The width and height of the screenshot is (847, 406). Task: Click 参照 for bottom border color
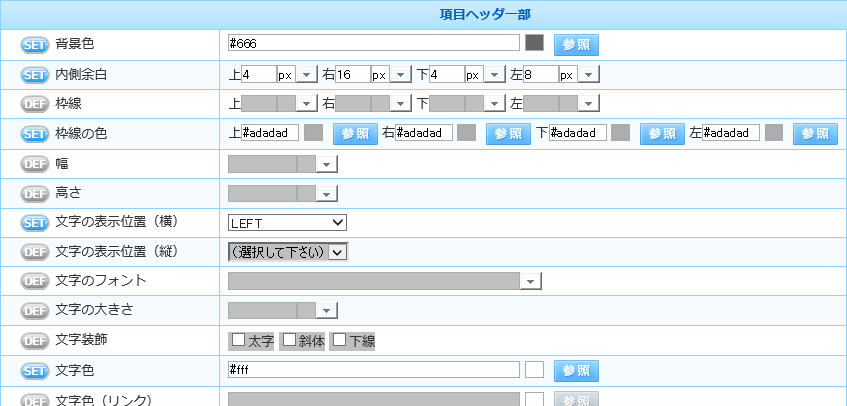[x=662, y=134]
